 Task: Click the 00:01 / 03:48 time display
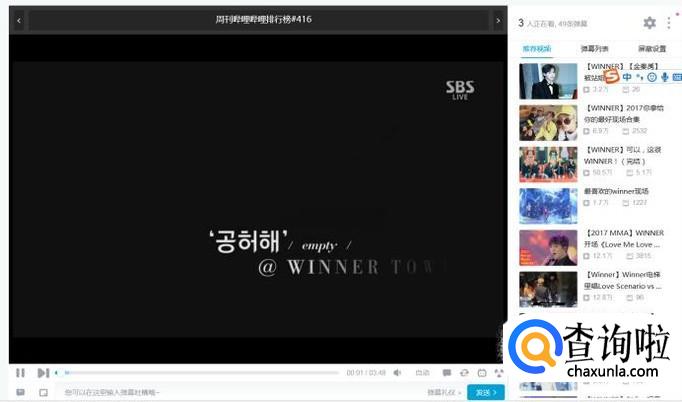pos(366,373)
